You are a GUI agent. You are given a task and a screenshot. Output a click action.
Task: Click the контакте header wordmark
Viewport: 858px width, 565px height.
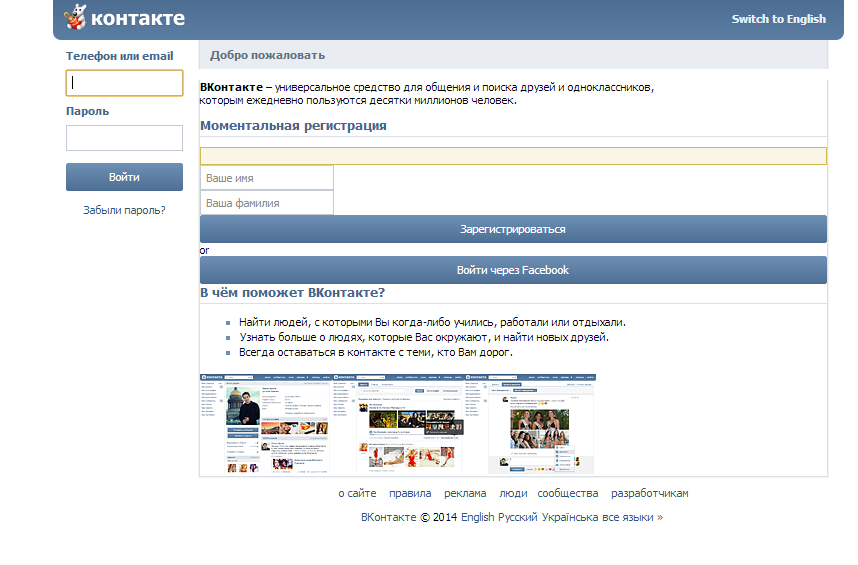click(138, 18)
